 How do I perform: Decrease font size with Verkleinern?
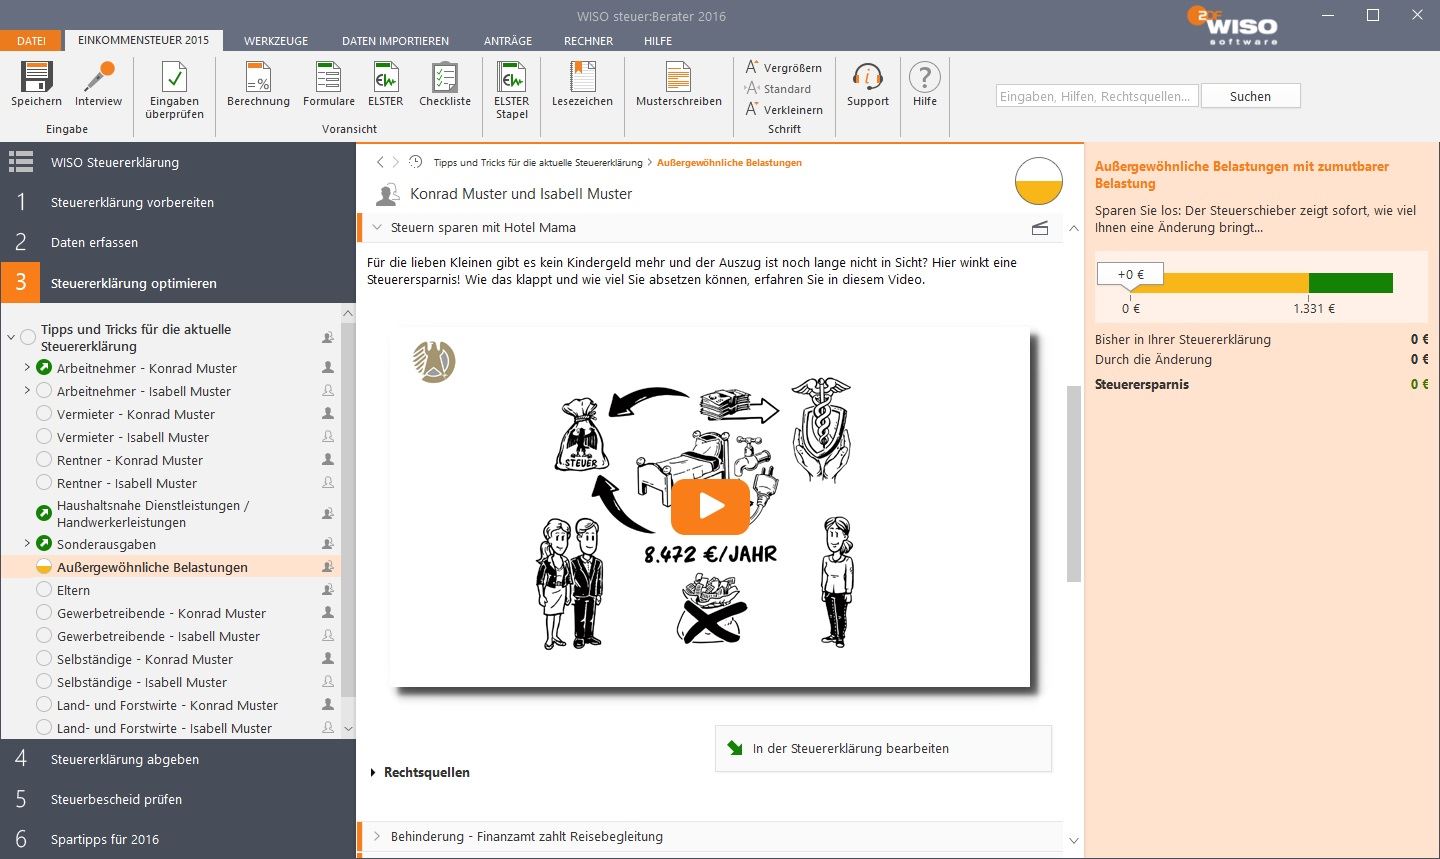(784, 110)
